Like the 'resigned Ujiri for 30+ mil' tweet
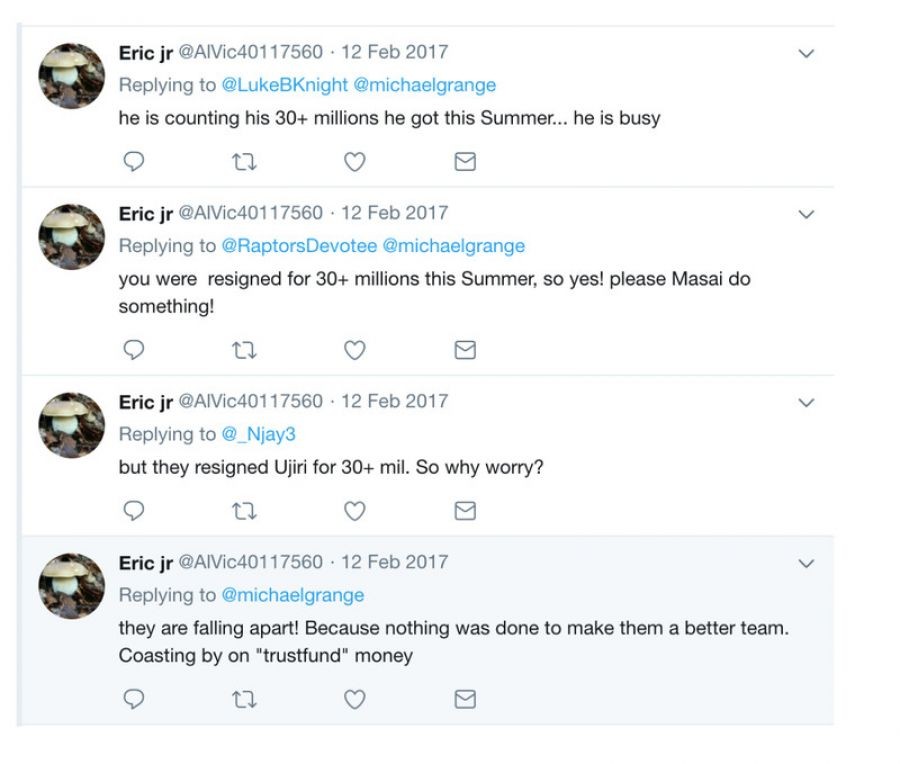 (x=355, y=511)
